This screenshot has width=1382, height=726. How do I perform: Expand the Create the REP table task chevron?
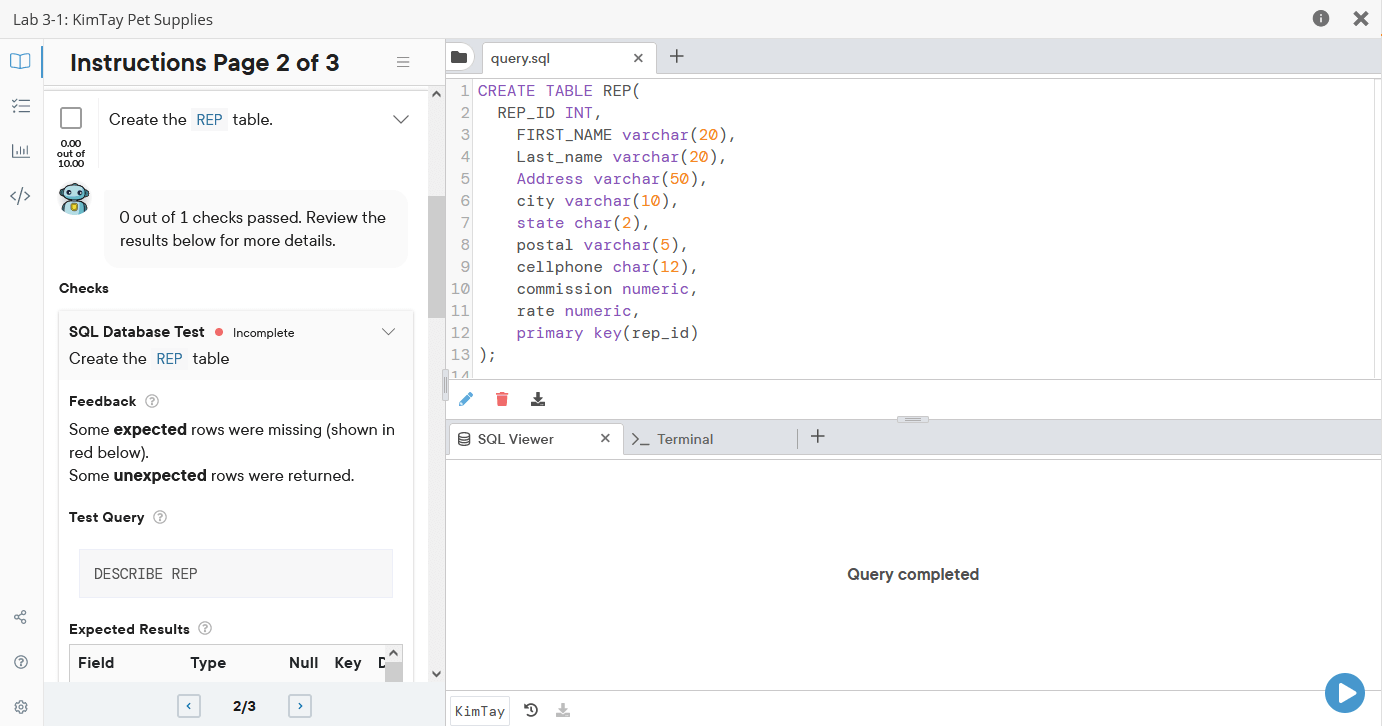(401, 119)
